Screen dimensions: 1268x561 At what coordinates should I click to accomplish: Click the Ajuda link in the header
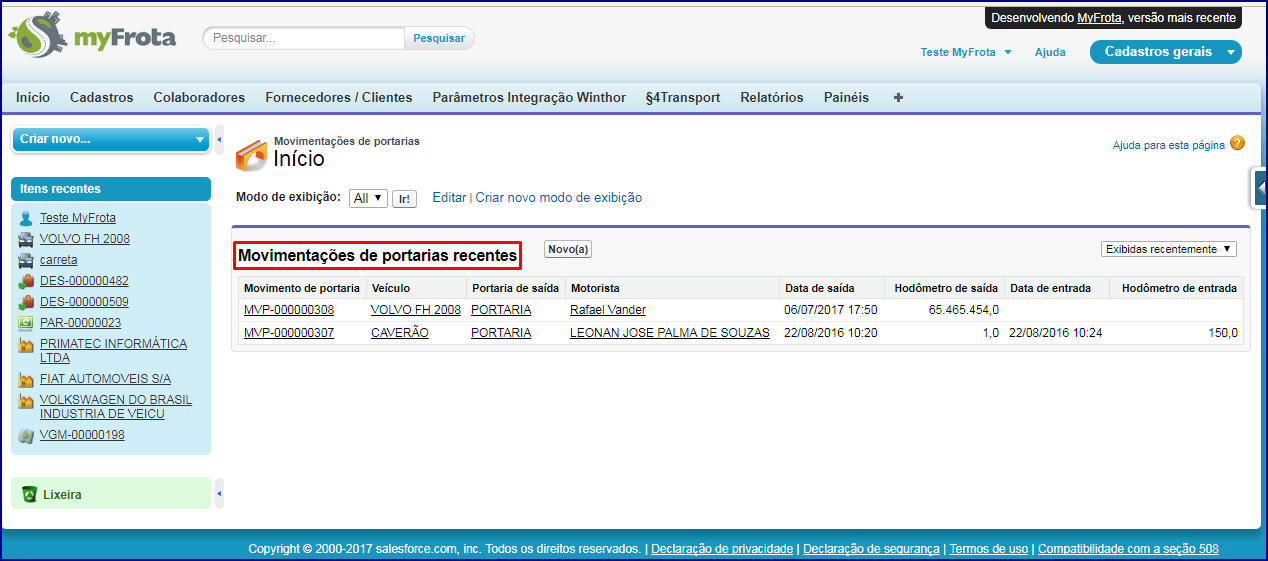1050,52
